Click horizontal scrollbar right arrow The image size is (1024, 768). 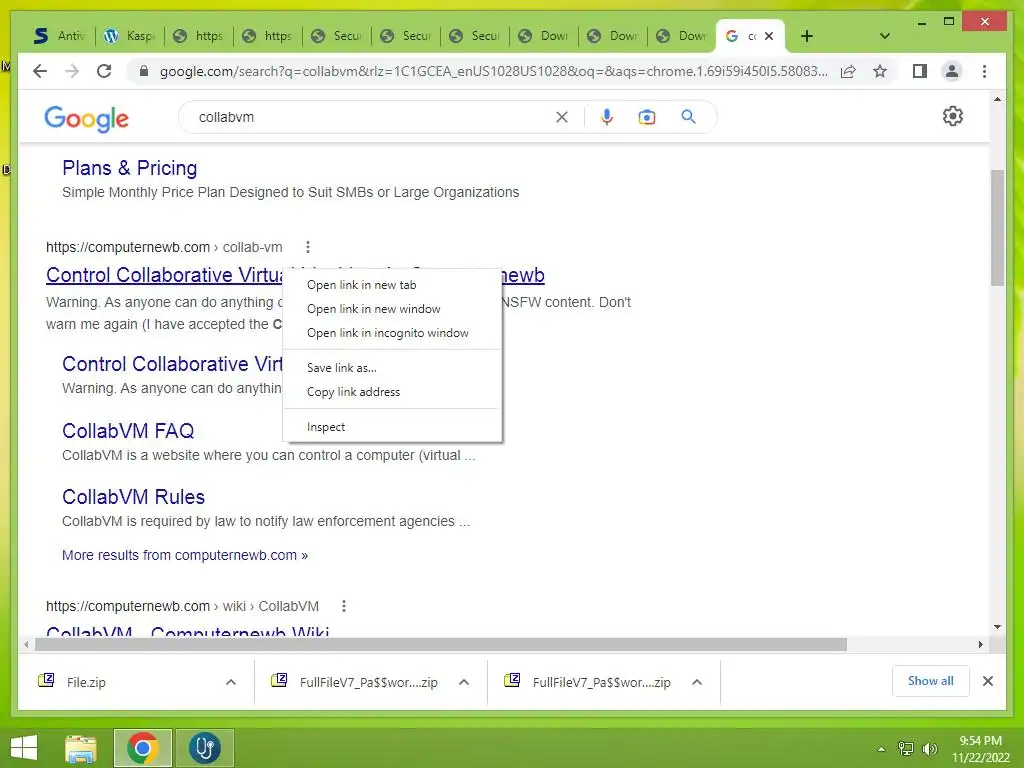point(980,645)
